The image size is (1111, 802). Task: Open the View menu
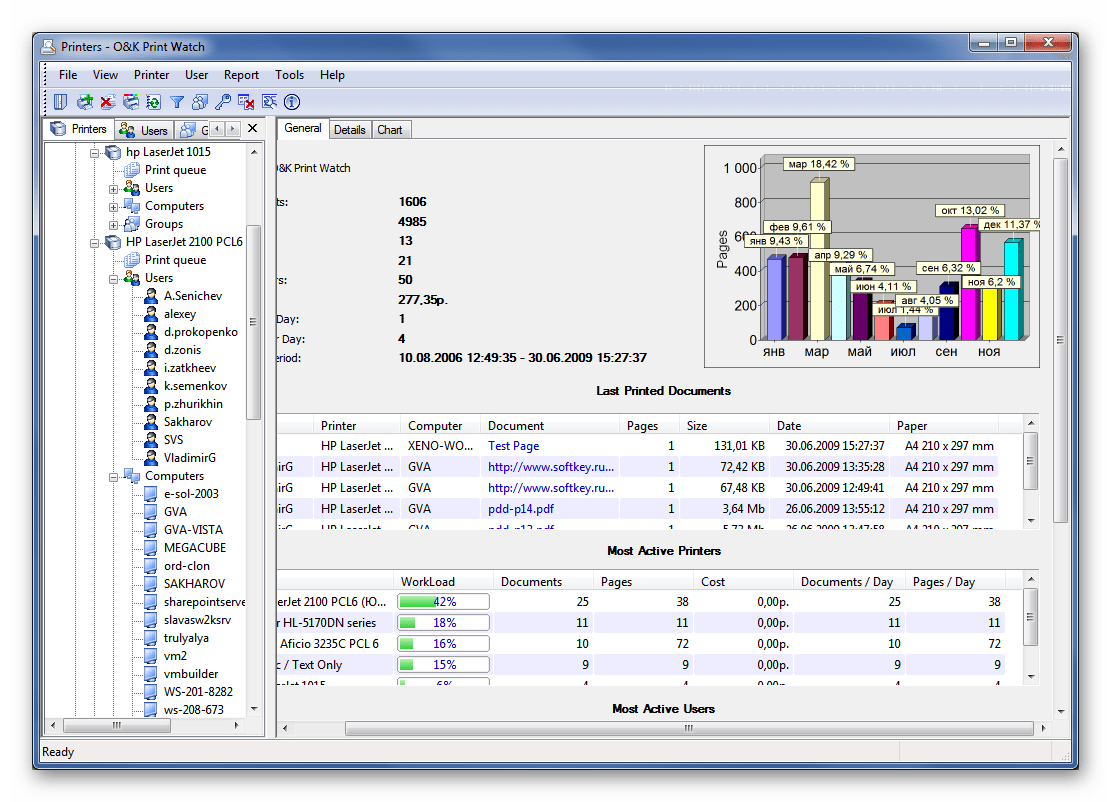click(105, 75)
